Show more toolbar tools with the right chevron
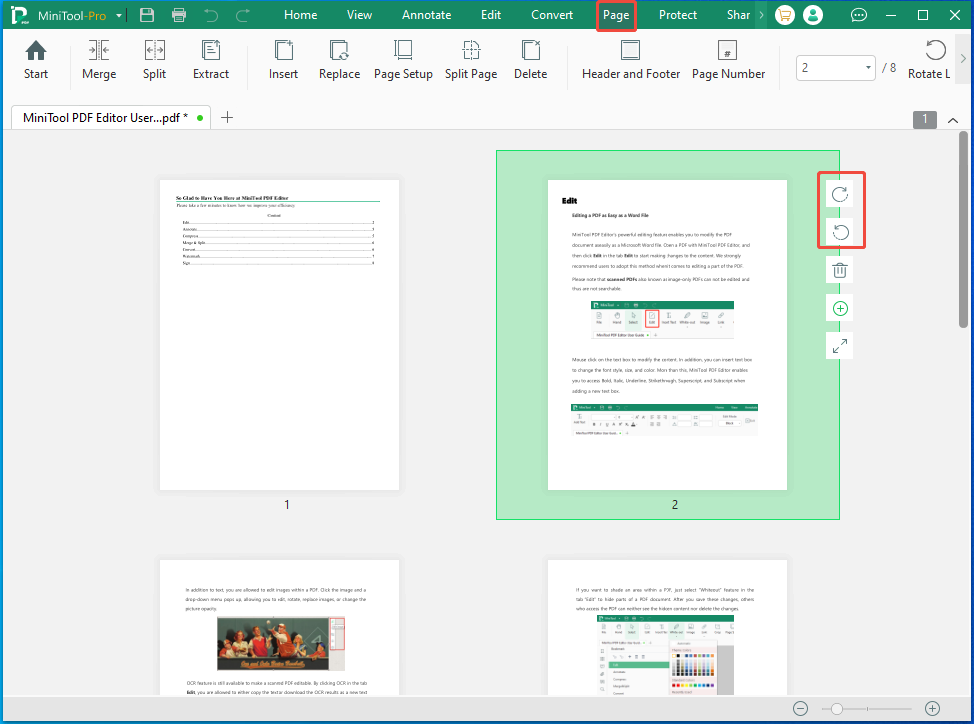Viewport: 974px width, 724px height. click(x=963, y=58)
